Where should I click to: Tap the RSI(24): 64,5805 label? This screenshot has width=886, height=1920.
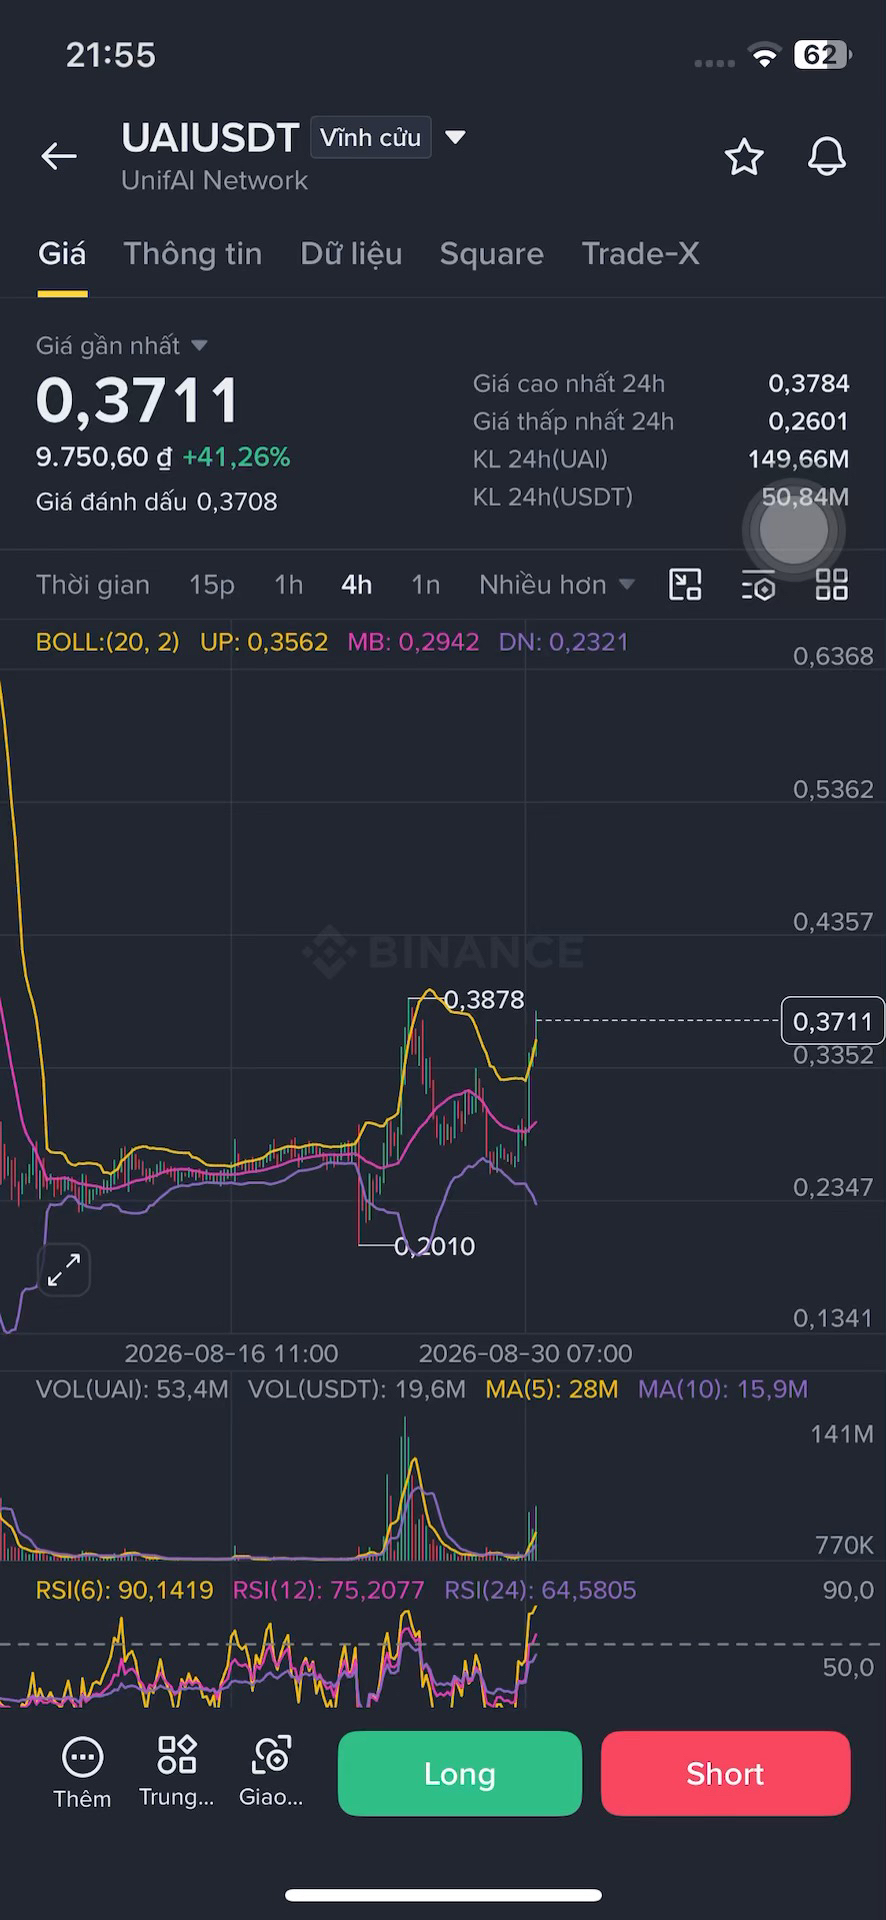tap(540, 1590)
